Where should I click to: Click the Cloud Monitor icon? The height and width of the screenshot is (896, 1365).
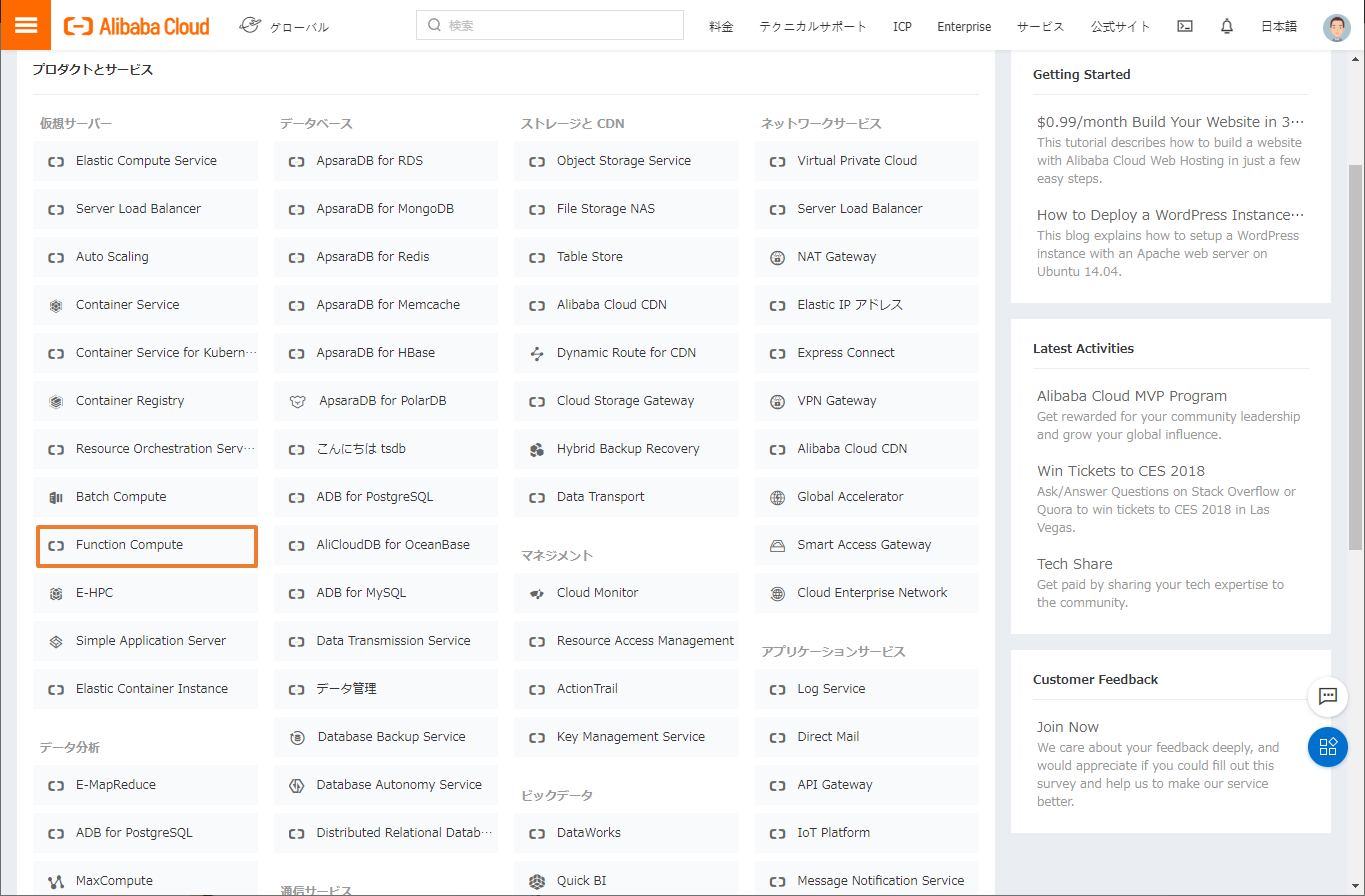(x=537, y=593)
